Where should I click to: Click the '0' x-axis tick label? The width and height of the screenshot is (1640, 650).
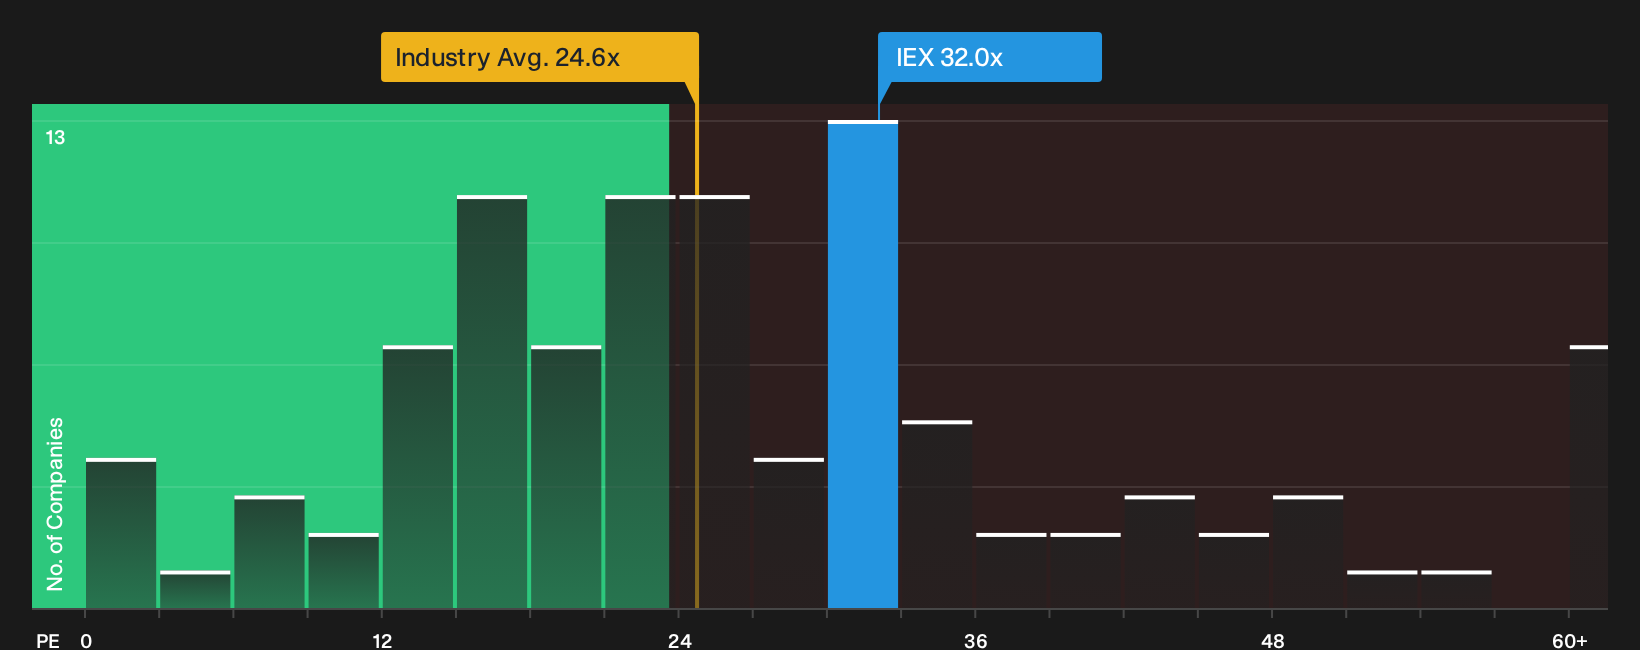click(86, 640)
